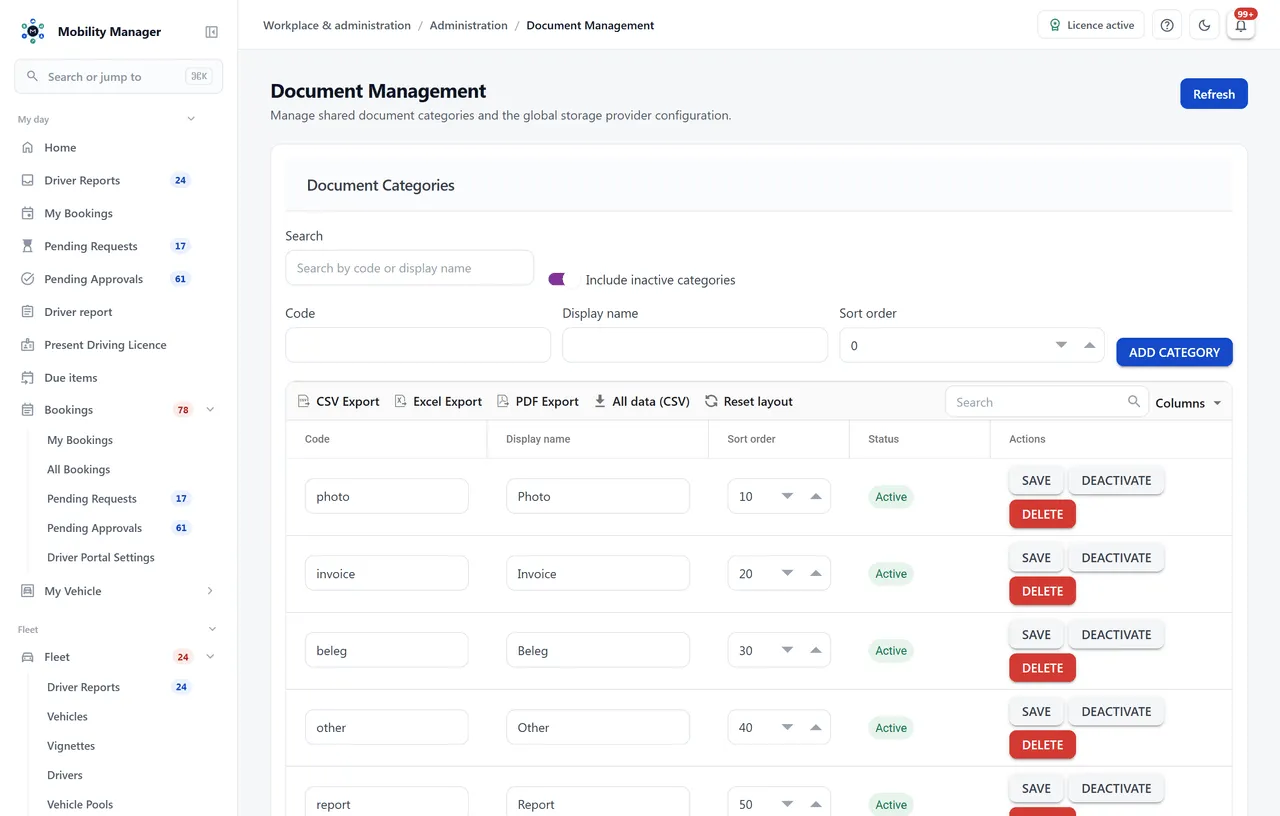Open All Bookings submenu item

[79, 469]
